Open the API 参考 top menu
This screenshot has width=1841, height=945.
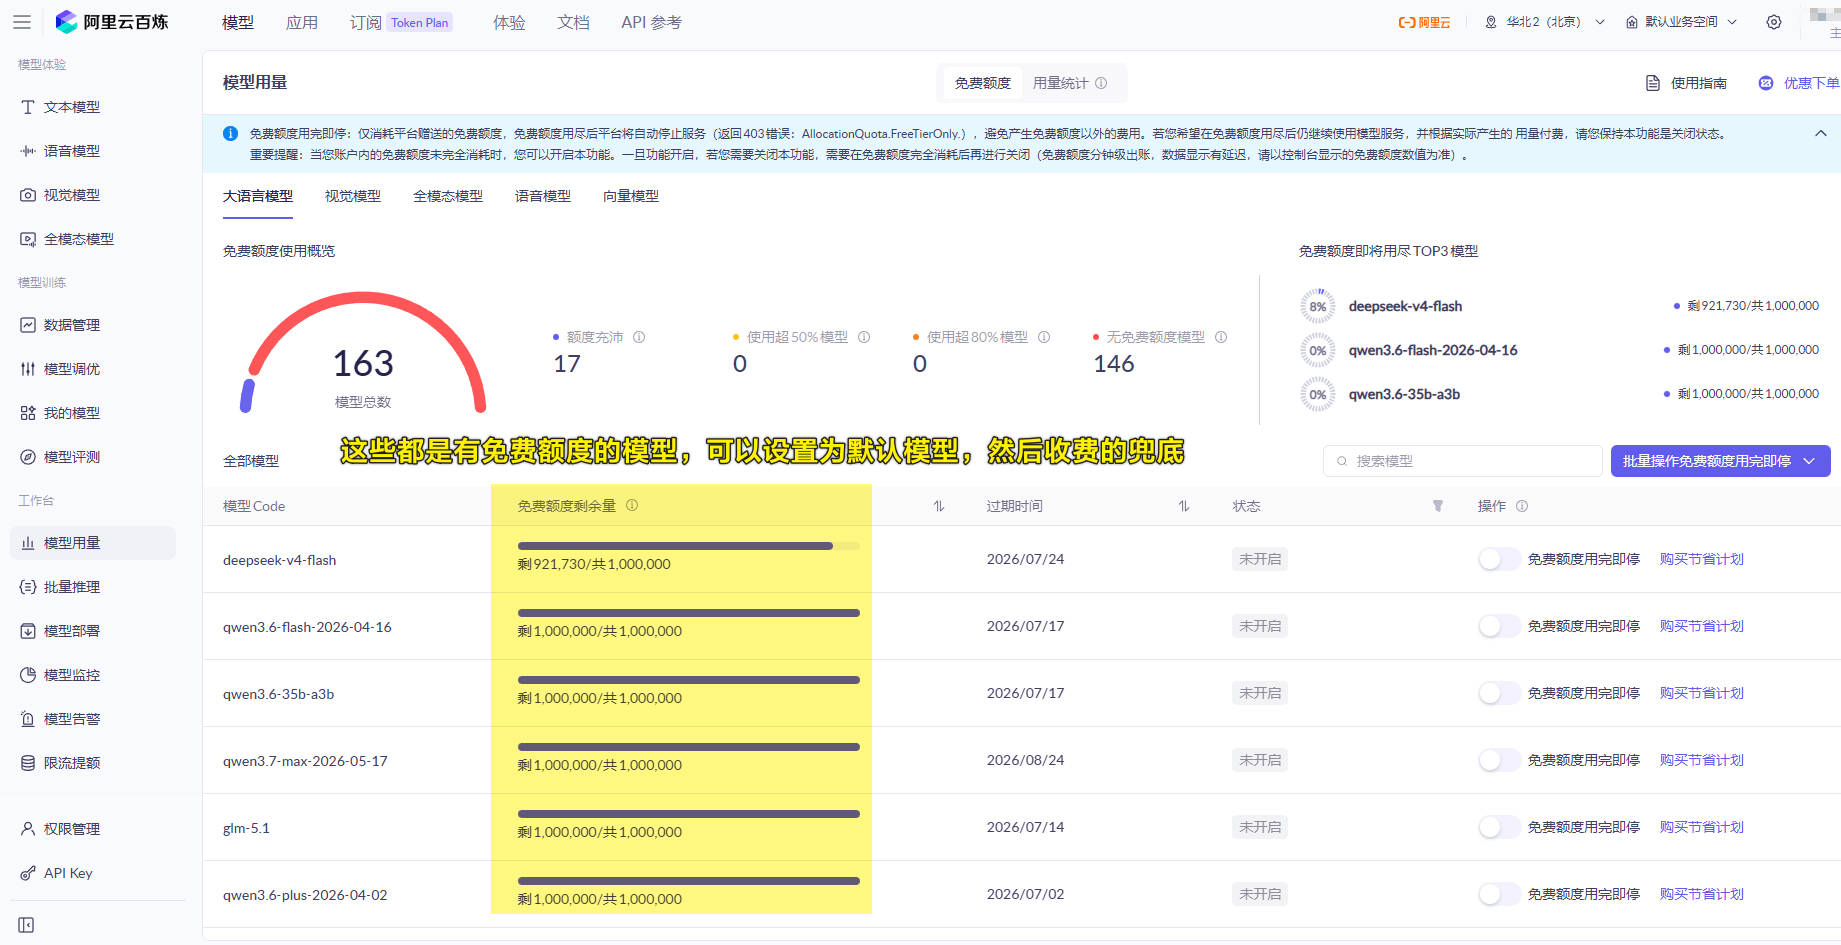[651, 22]
